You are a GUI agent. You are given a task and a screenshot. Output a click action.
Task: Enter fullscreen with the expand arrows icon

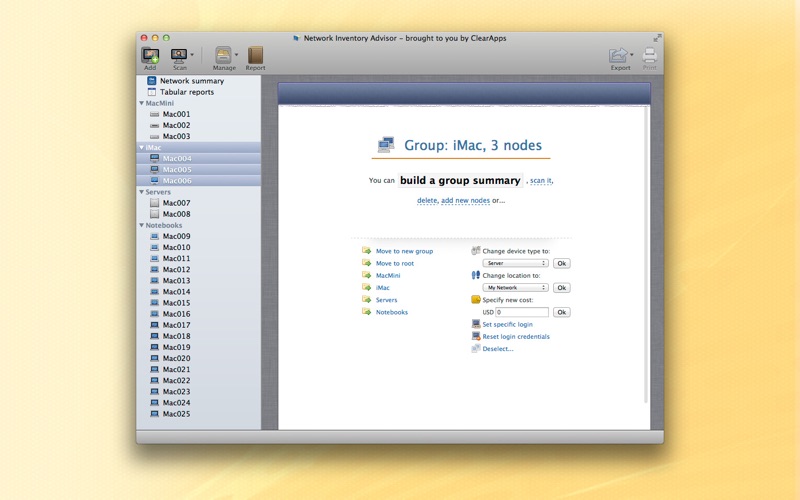657,38
